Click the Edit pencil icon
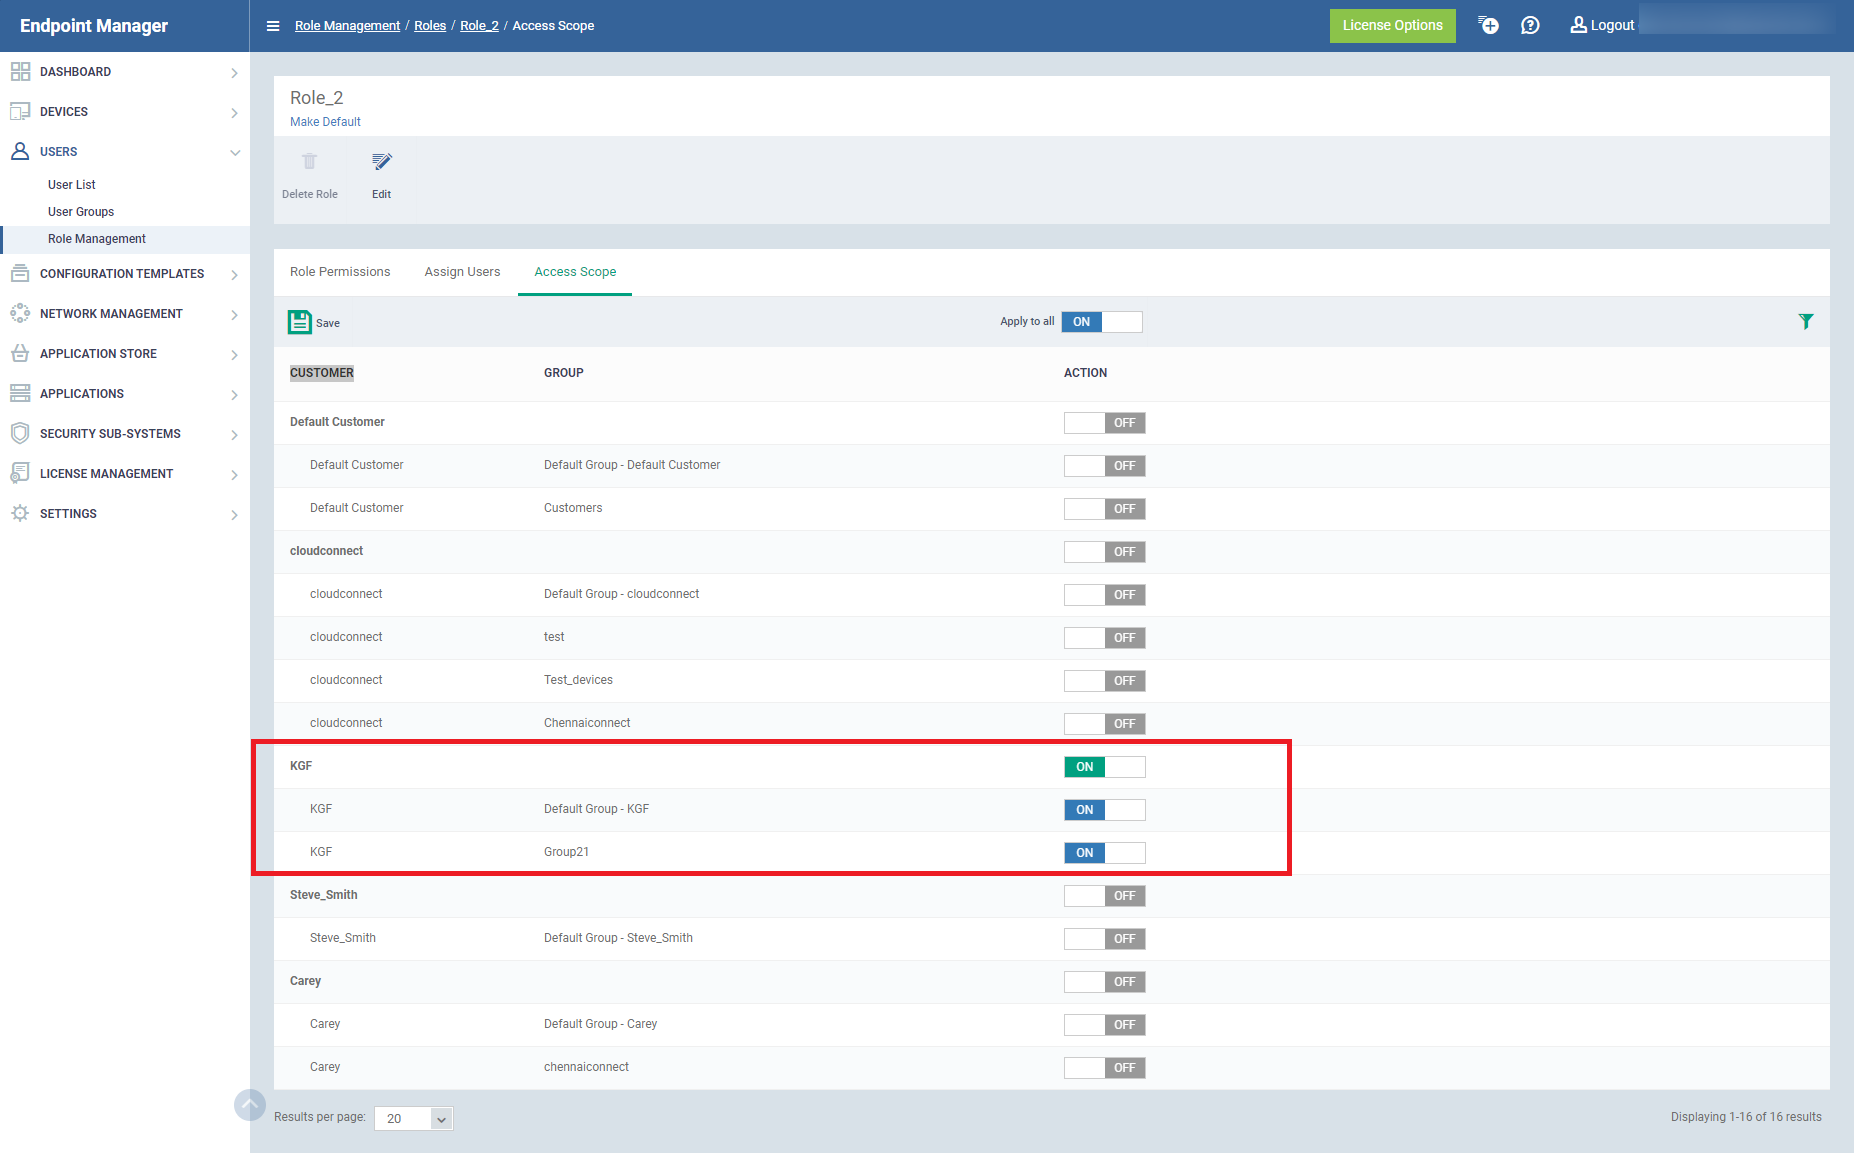The image size is (1854, 1153). point(382,161)
